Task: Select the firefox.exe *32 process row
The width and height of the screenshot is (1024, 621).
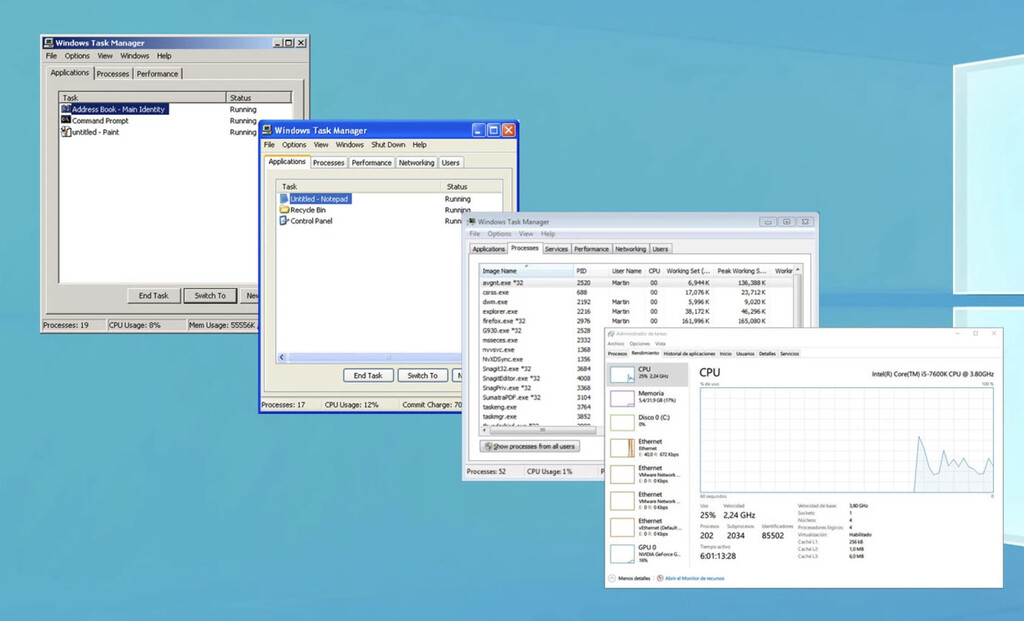Action: point(503,321)
